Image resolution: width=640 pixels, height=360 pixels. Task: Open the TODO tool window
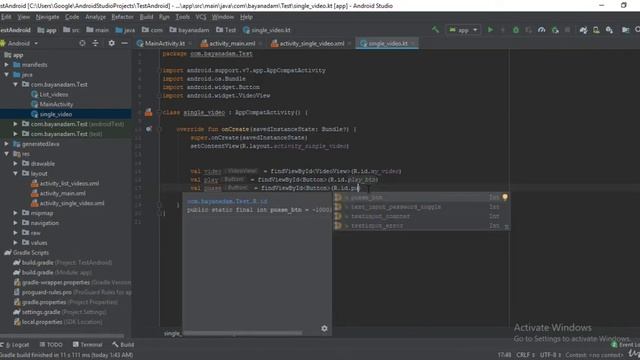pos(51,344)
